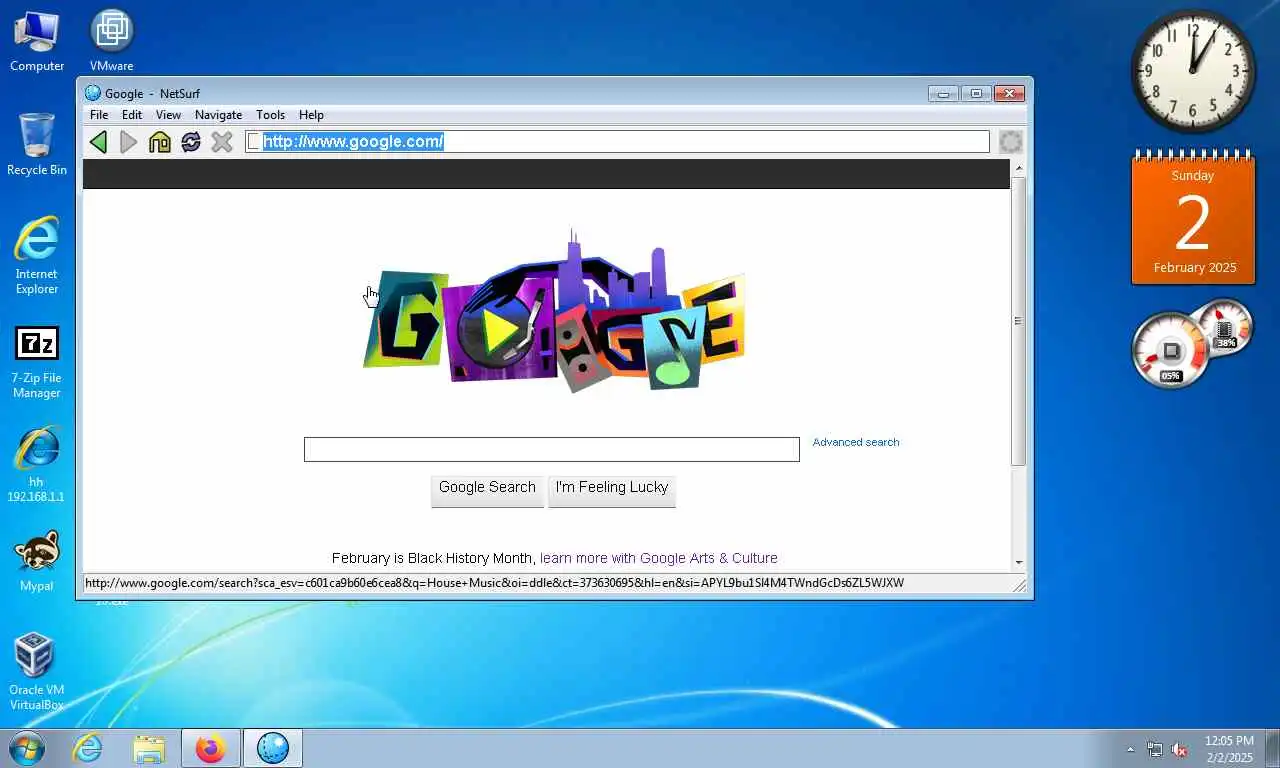Image resolution: width=1280 pixels, height=768 pixels.
Task: Click the NetSurf throbber icon beside URL bar
Action: 1011,142
